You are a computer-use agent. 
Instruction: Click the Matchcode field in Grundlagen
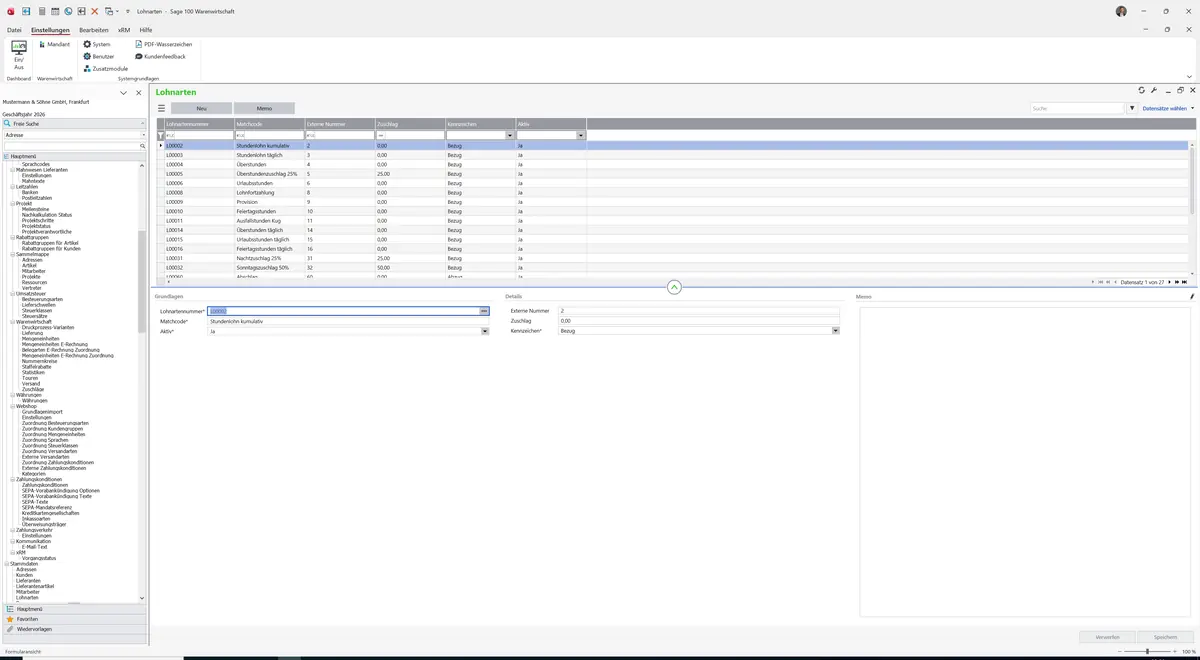[348, 321]
